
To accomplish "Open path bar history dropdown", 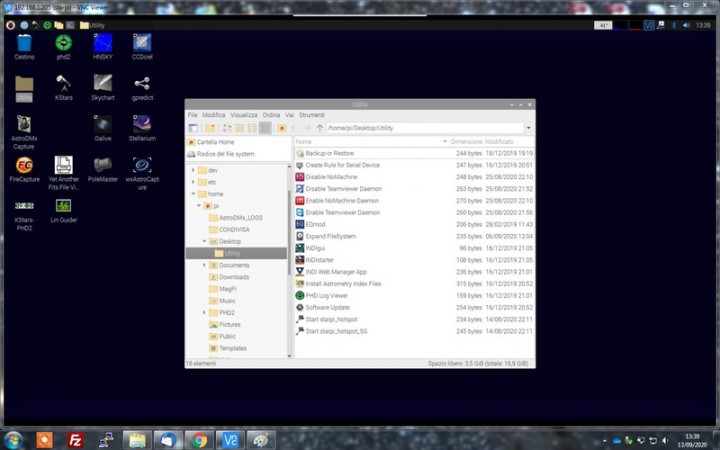I will tap(528, 128).
